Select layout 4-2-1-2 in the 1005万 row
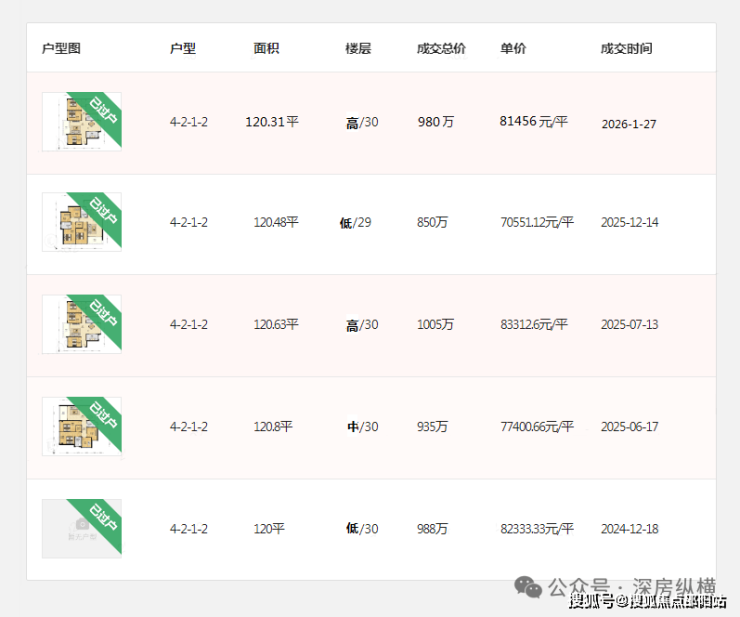Image resolution: width=740 pixels, height=617 pixels. coord(189,324)
